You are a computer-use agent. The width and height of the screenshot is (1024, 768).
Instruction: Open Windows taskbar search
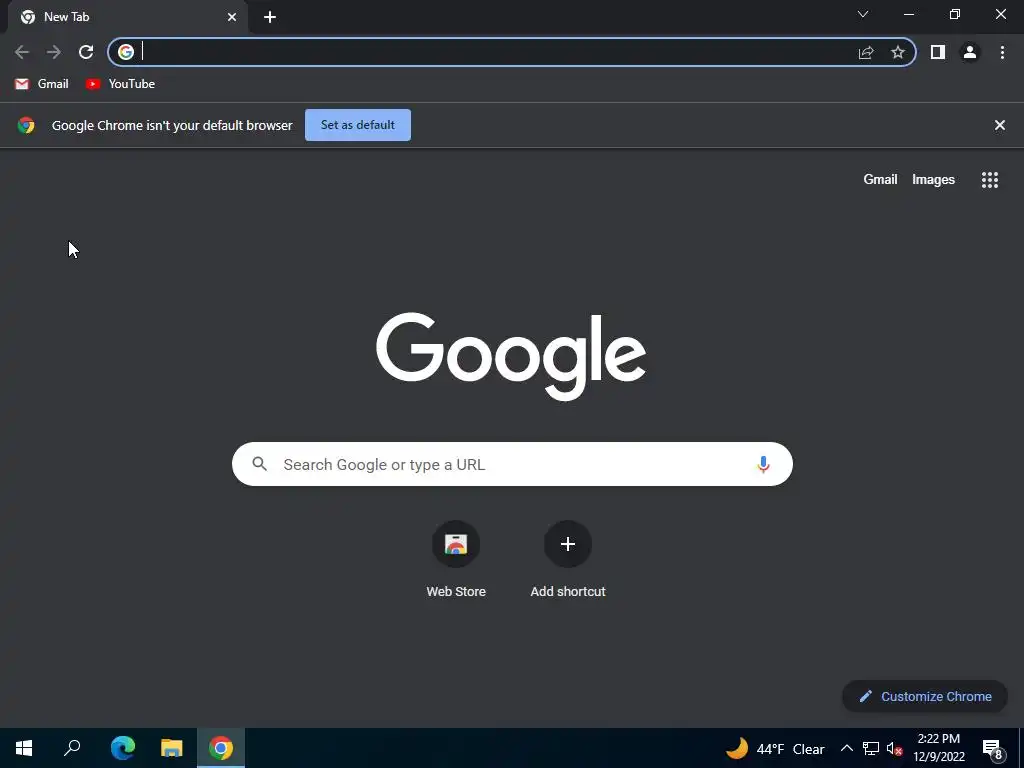pyautogui.click(x=72, y=748)
